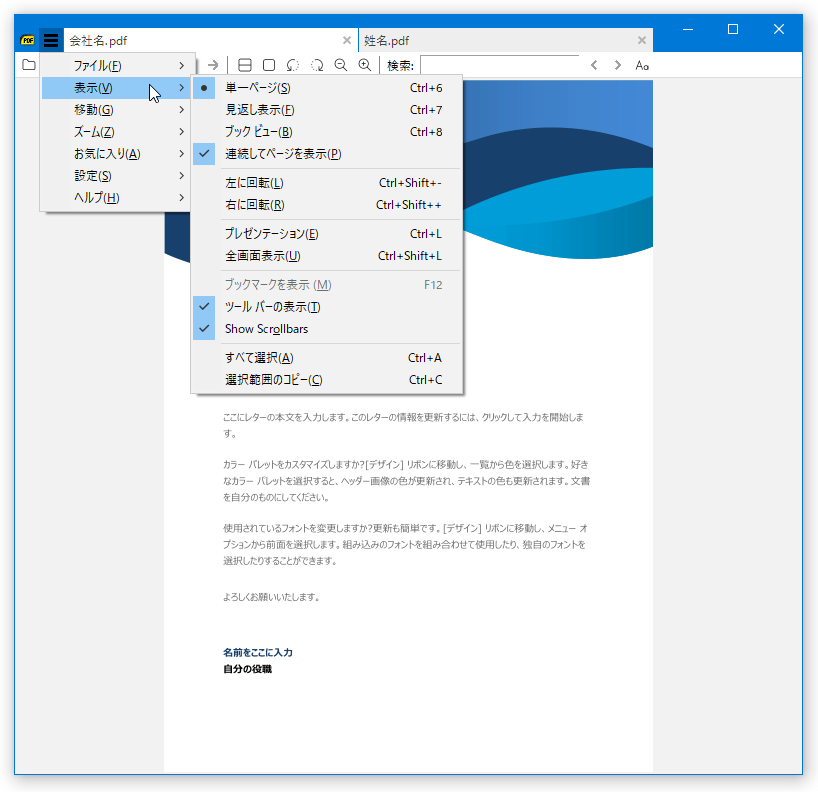Click the zoom in magnifier icon
This screenshot has height=792, width=818.
click(365, 65)
